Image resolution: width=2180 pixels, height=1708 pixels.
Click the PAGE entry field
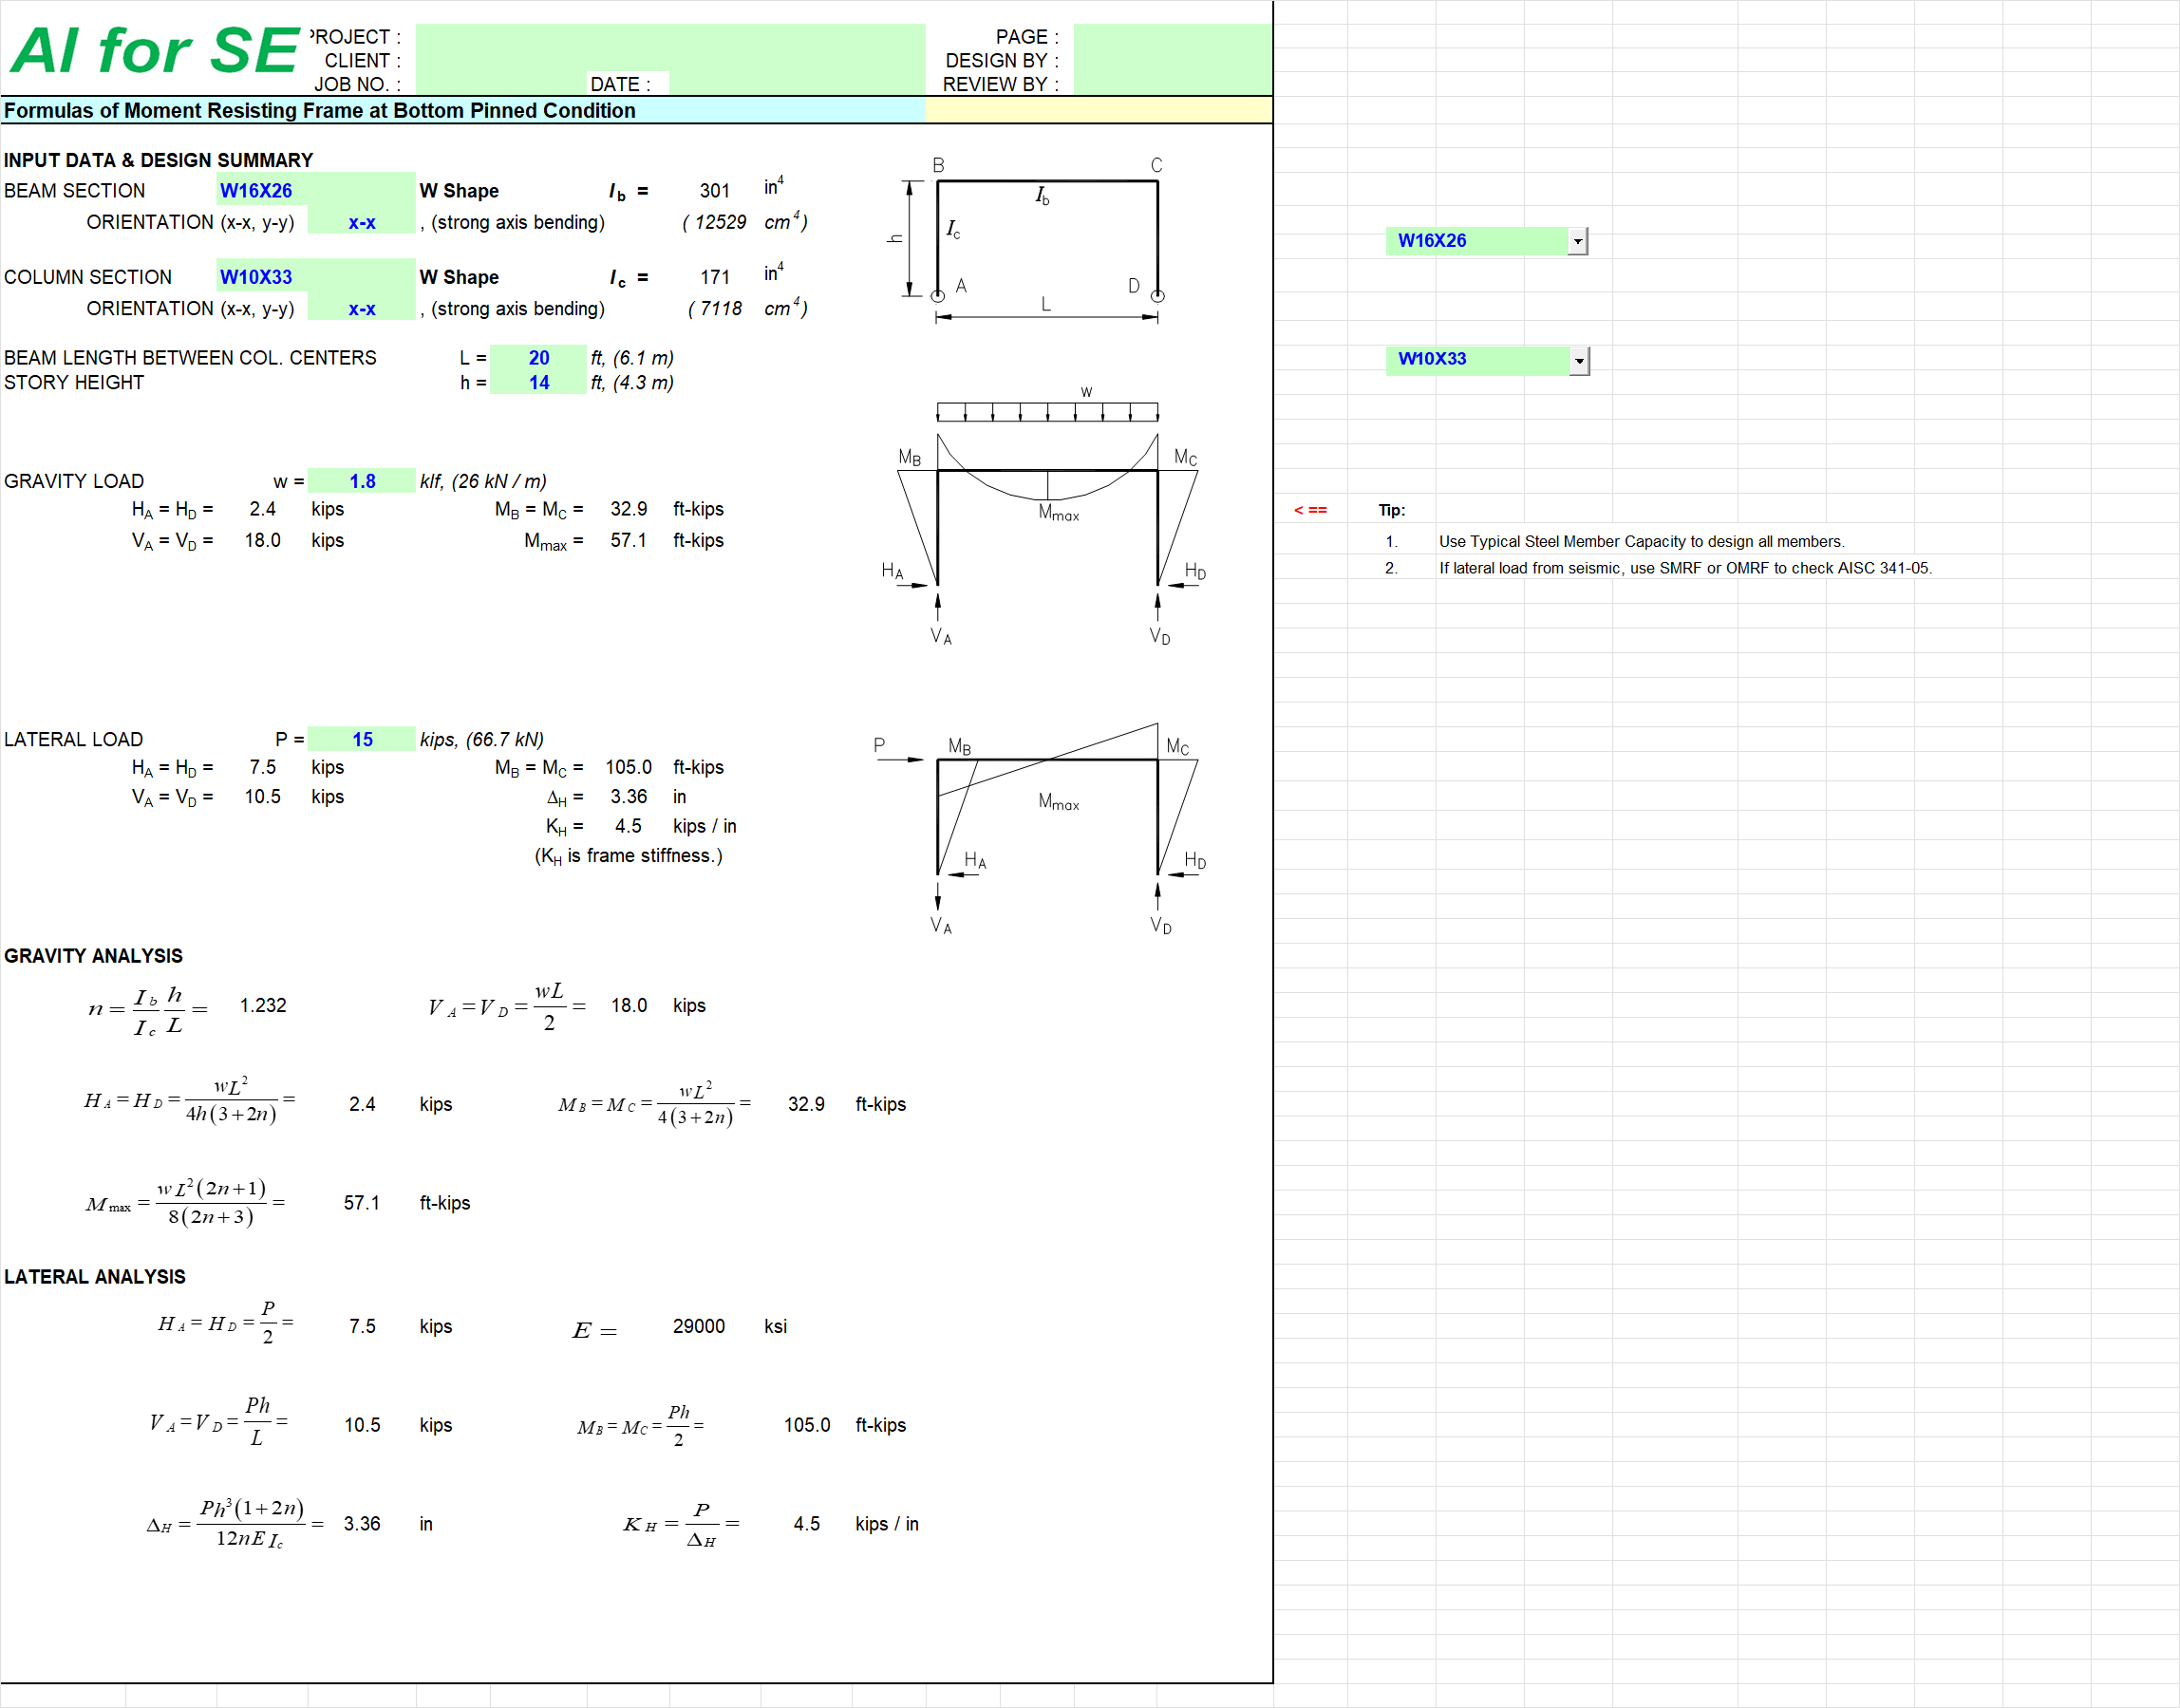pyautogui.click(x=1170, y=36)
